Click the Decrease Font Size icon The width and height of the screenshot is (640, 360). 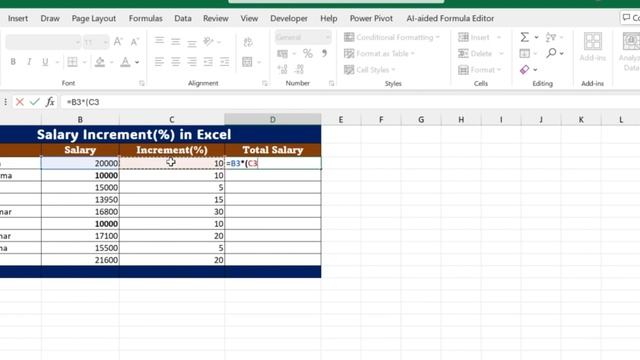pos(134,42)
